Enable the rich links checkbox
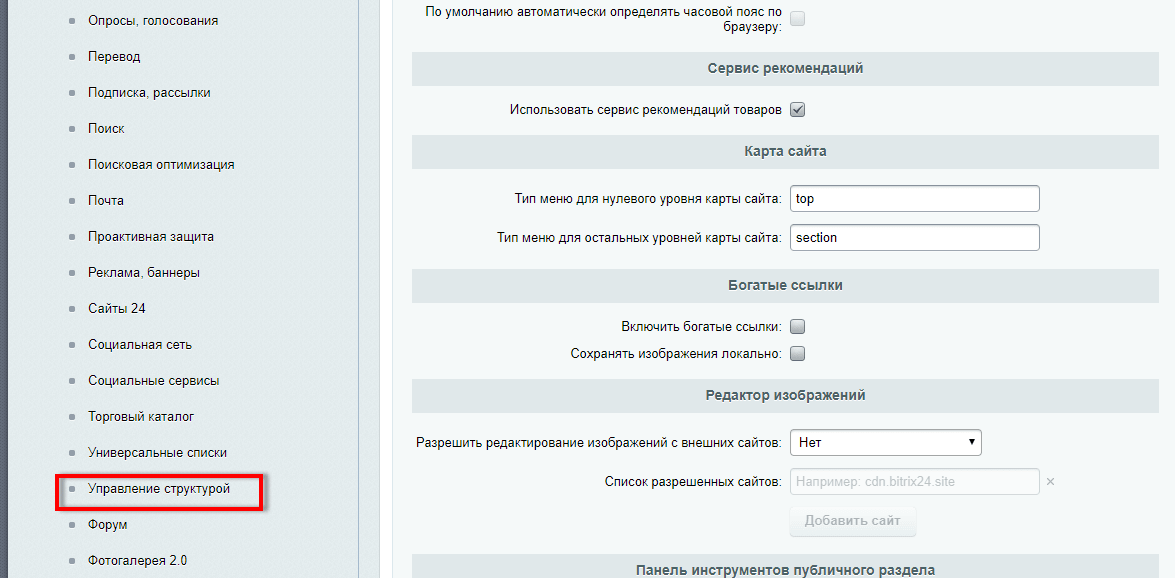The height and width of the screenshot is (578, 1175). tap(798, 326)
